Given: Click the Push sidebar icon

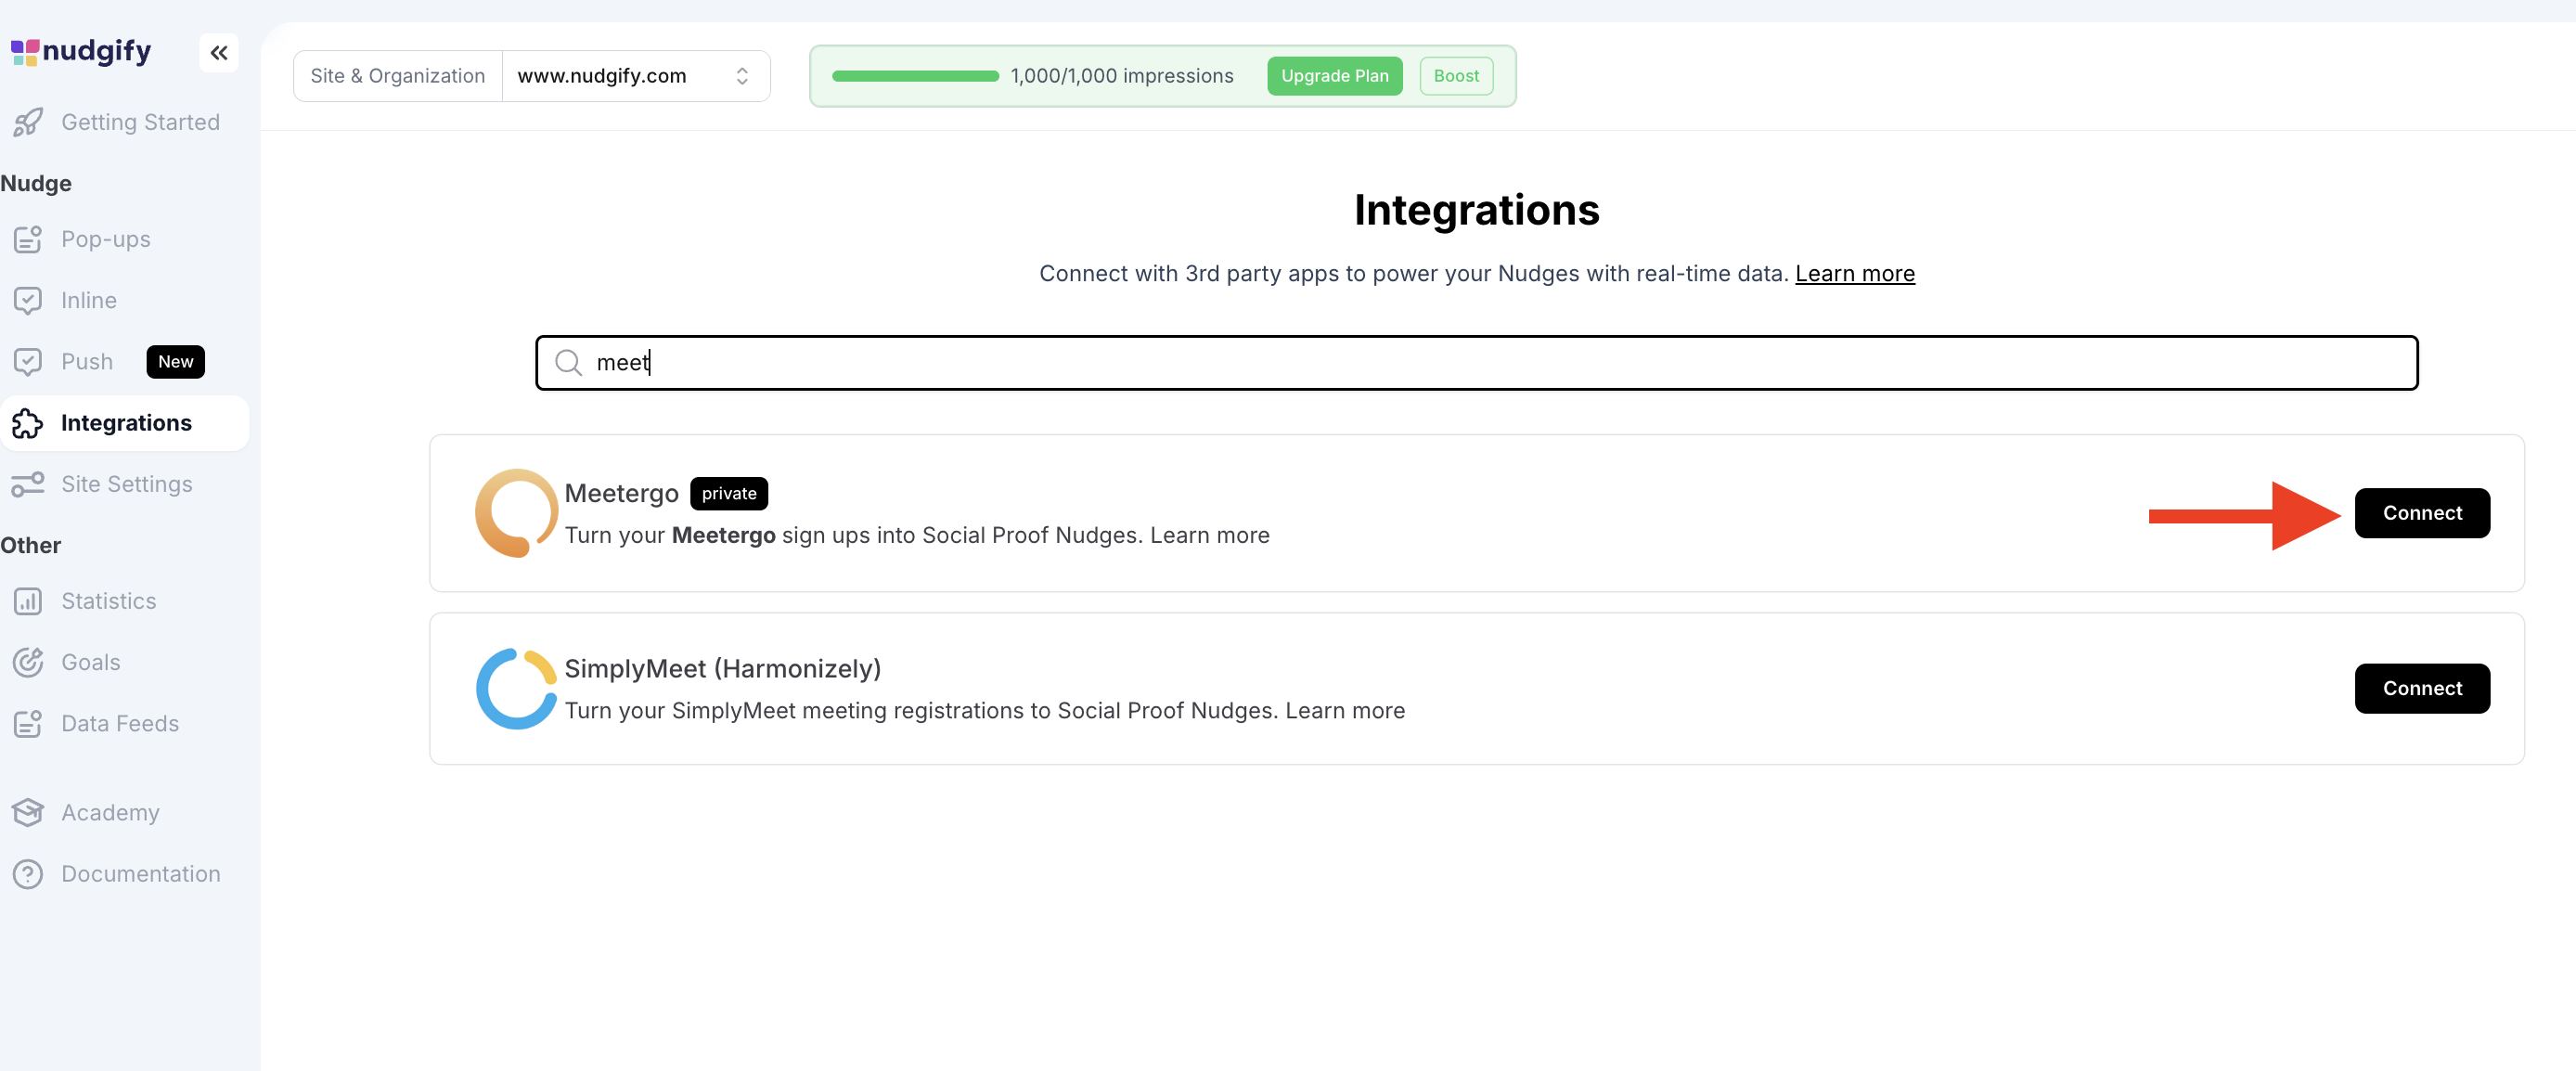Looking at the screenshot, I should [28, 362].
